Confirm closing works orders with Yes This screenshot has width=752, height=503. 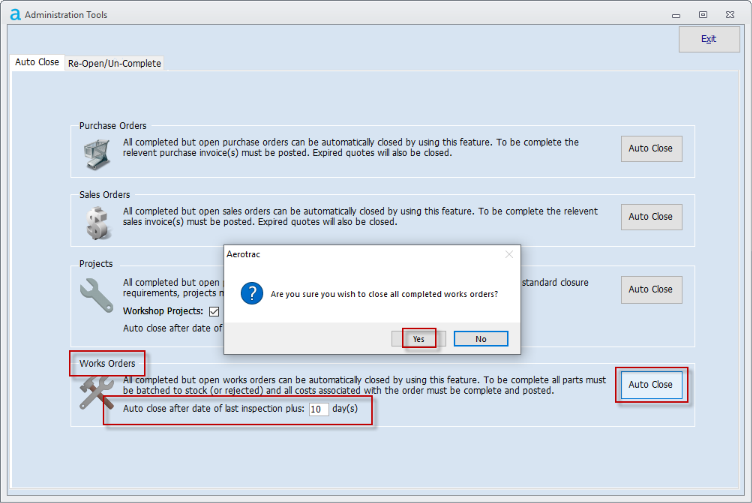point(418,339)
